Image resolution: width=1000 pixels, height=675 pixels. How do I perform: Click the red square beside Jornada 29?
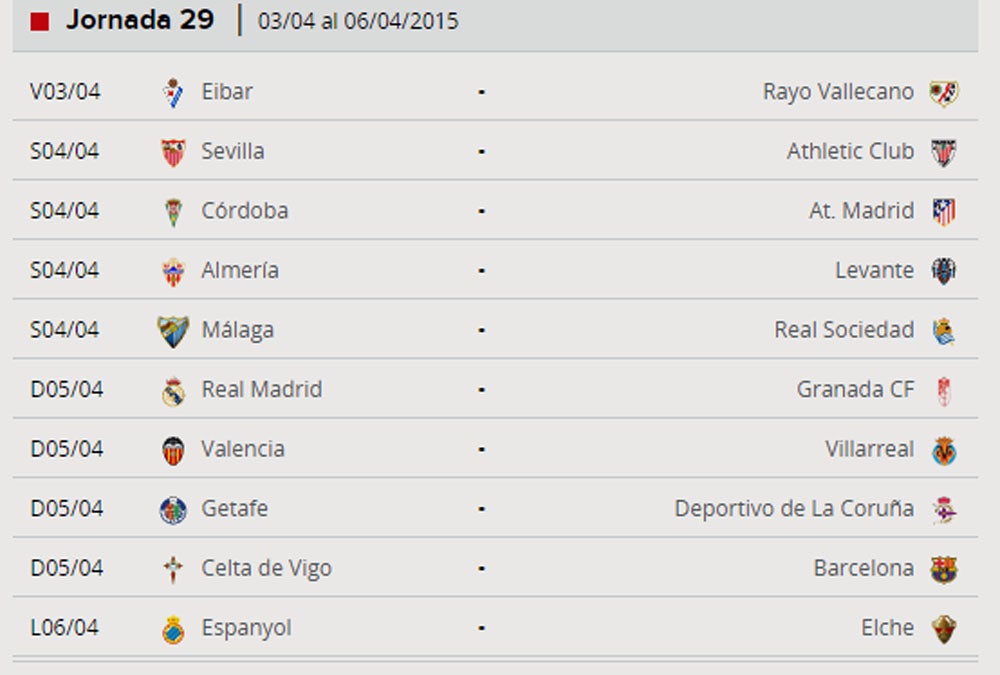(40, 22)
